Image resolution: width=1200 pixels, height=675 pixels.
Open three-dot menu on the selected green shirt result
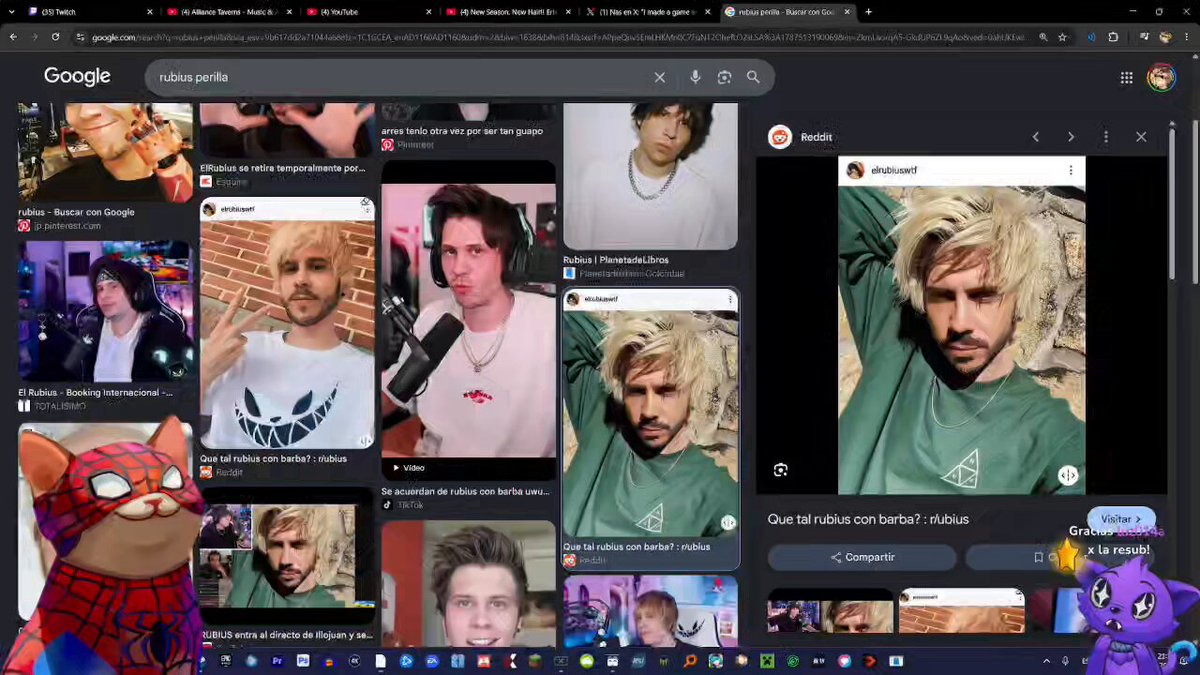pos(730,300)
